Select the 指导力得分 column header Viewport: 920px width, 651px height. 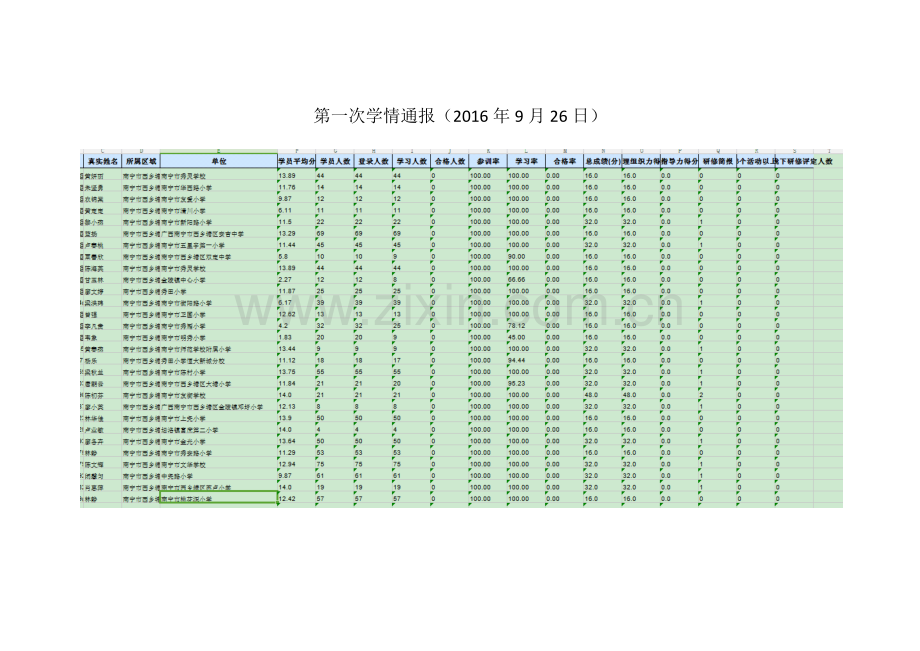coord(679,161)
